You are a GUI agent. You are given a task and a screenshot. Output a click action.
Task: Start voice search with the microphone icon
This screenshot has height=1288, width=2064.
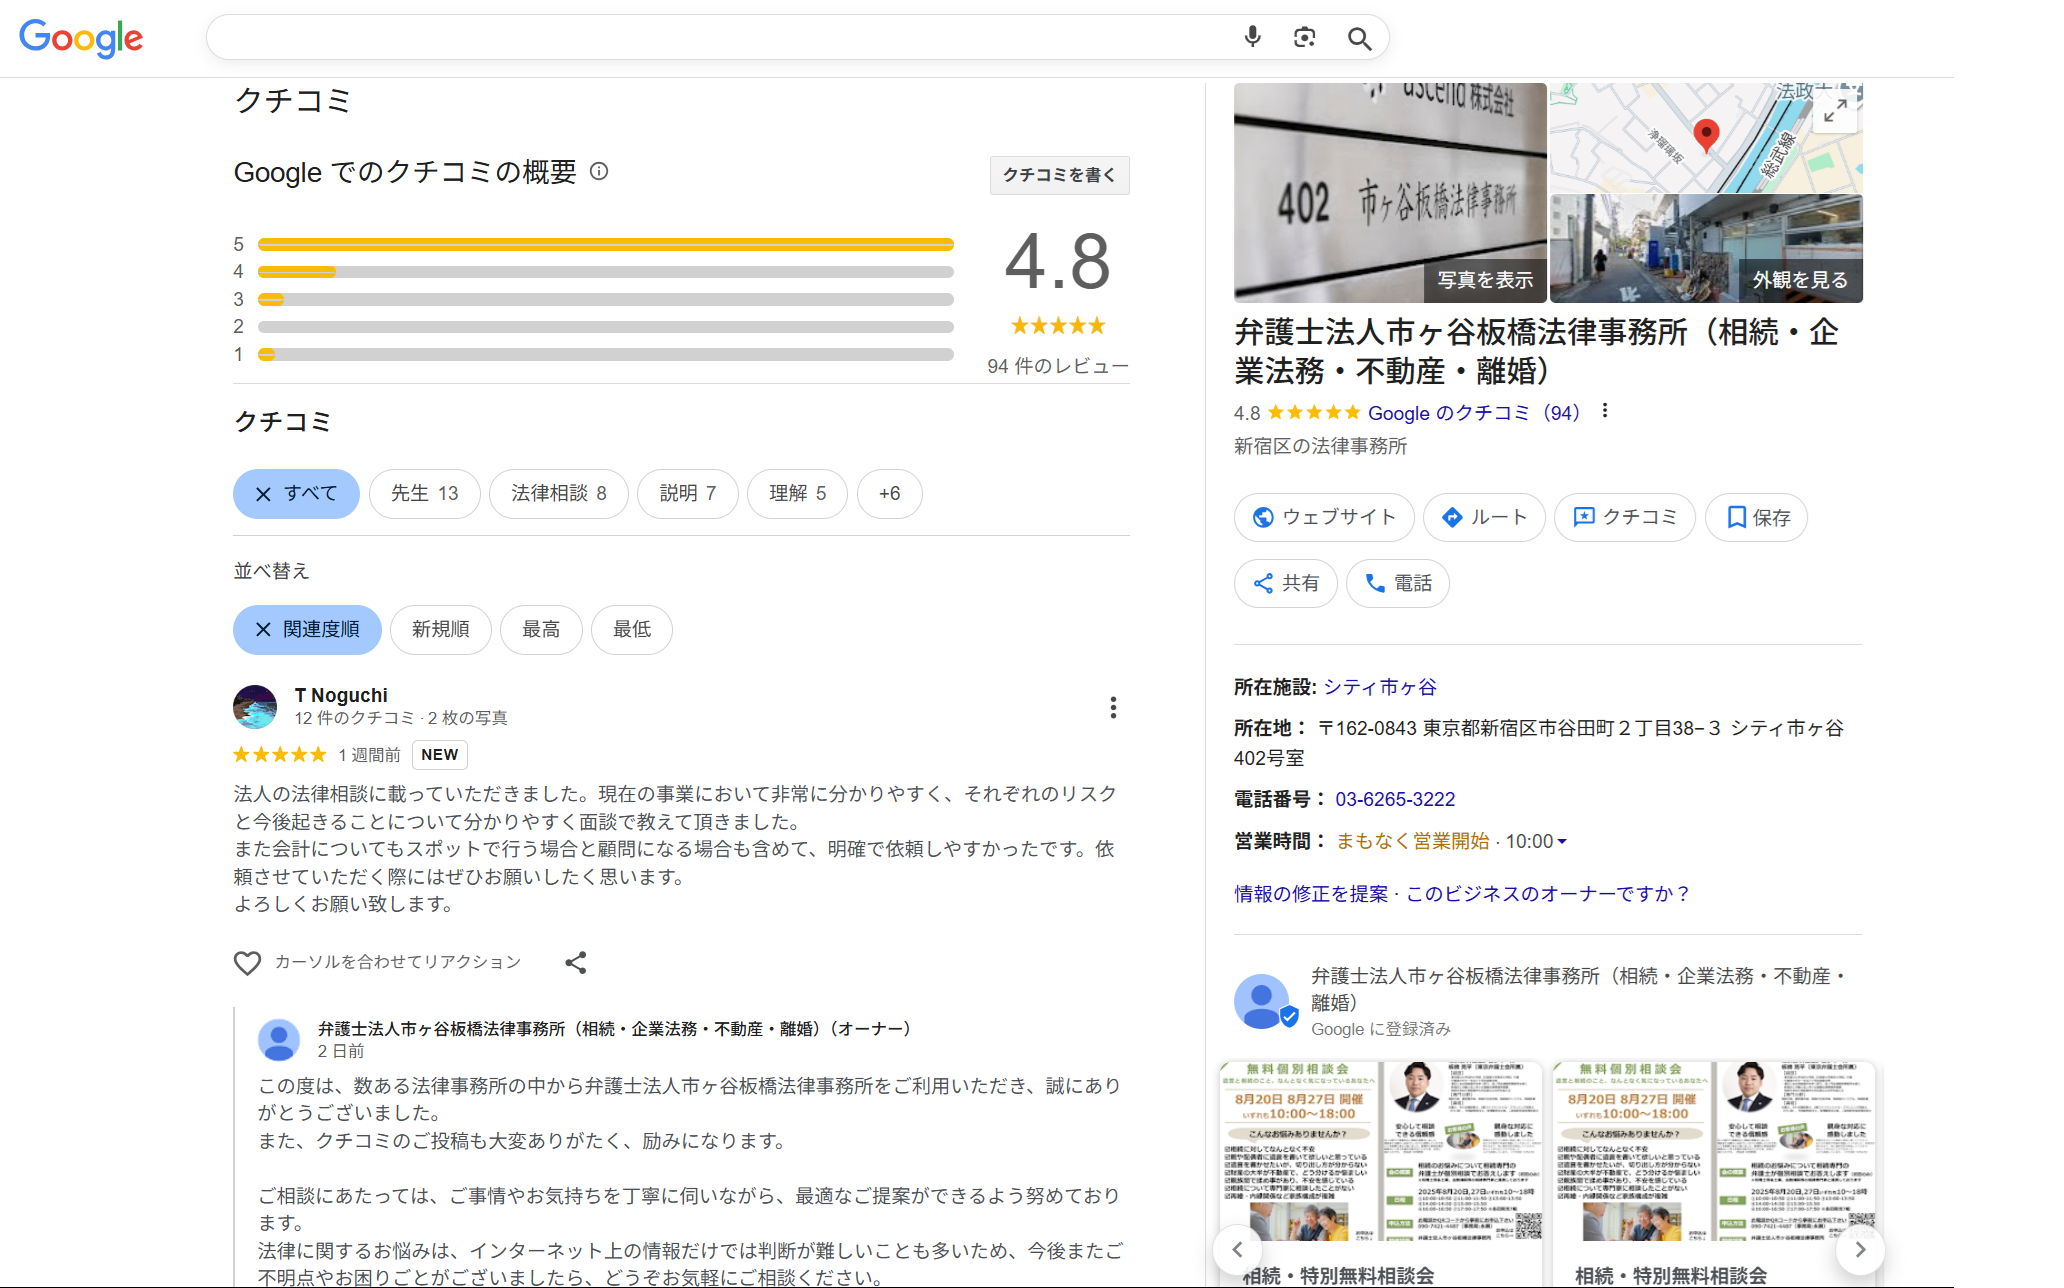pyautogui.click(x=1252, y=37)
